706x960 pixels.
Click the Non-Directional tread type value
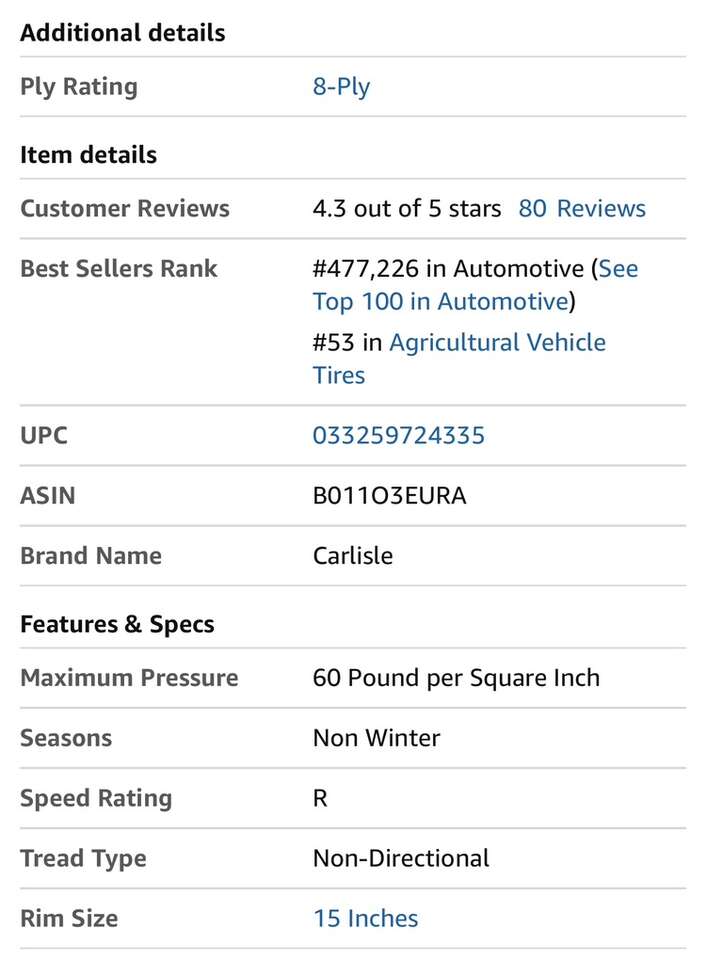pos(401,859)
